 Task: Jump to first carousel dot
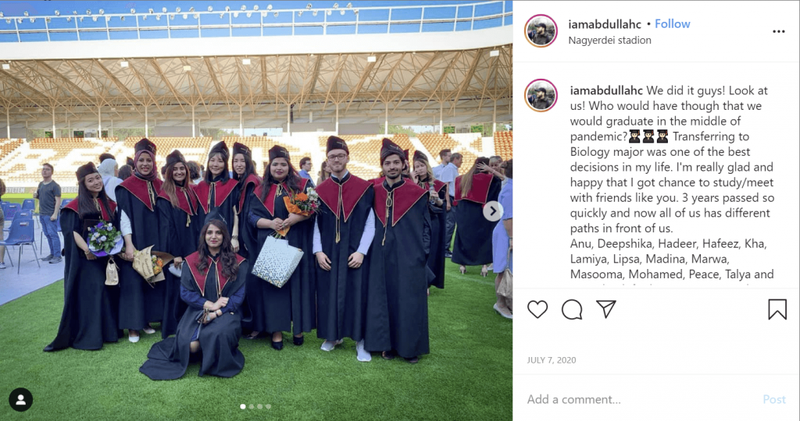coord(243,407)
